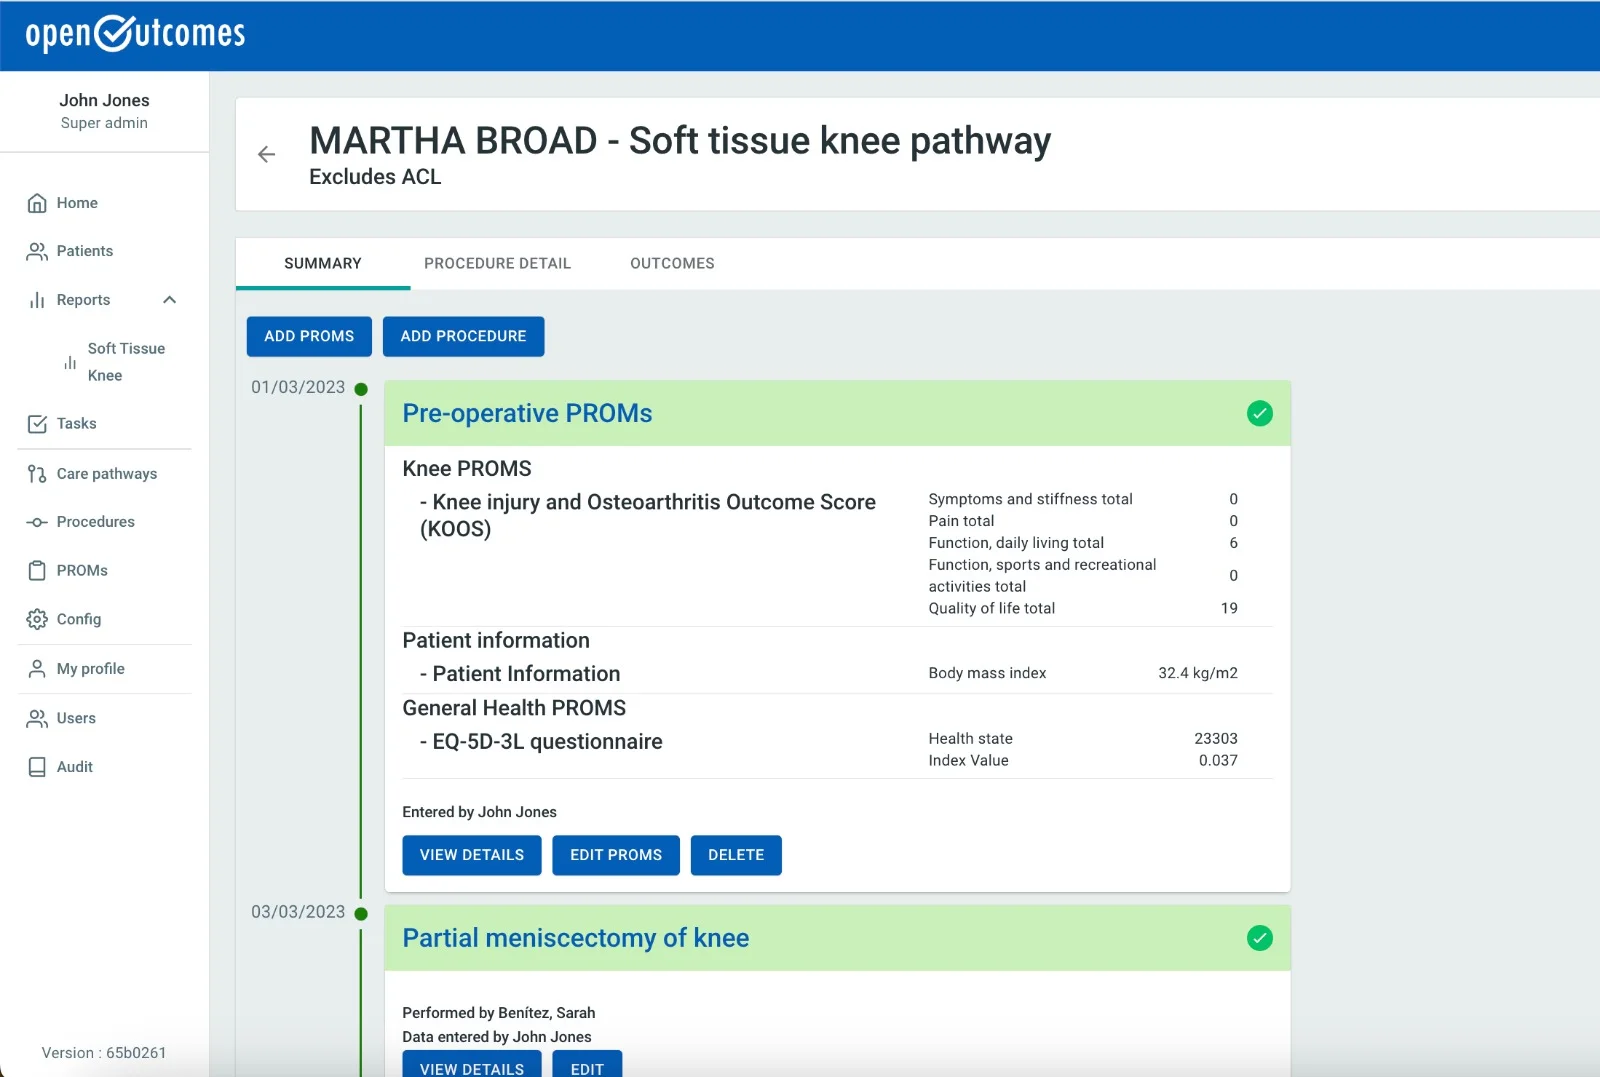Collapse the Reports section chevron
The image size is (1600, 1077).
(x=170, y=300)
